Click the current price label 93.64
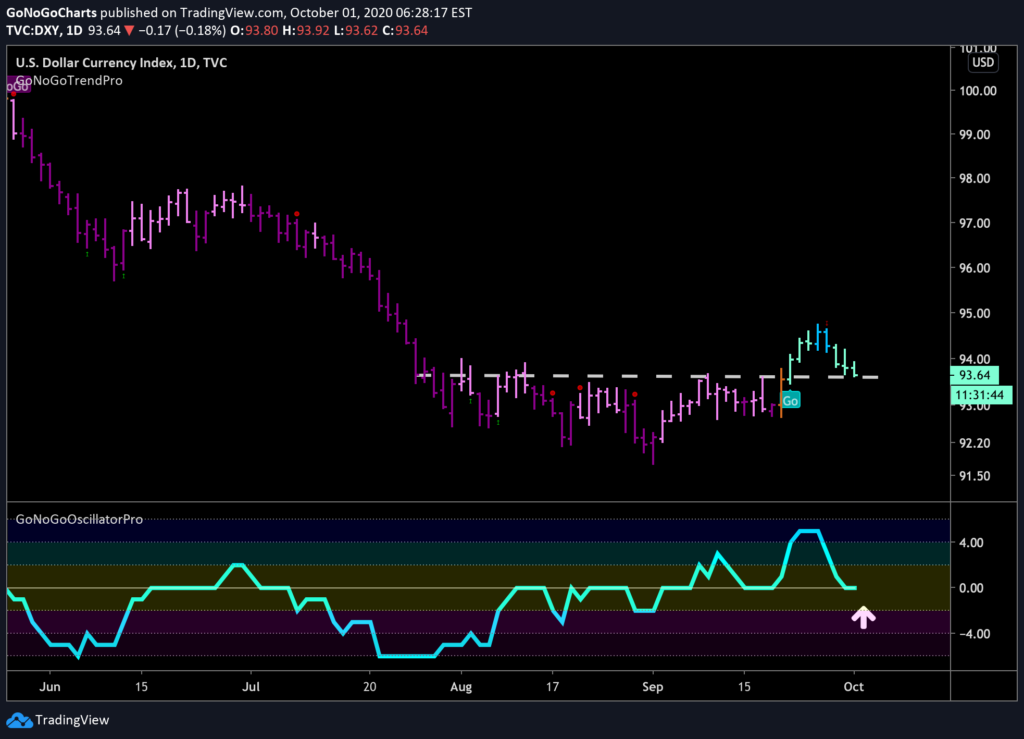The width and height of the screenshot is (1024, 739). [x=974, y=375]
